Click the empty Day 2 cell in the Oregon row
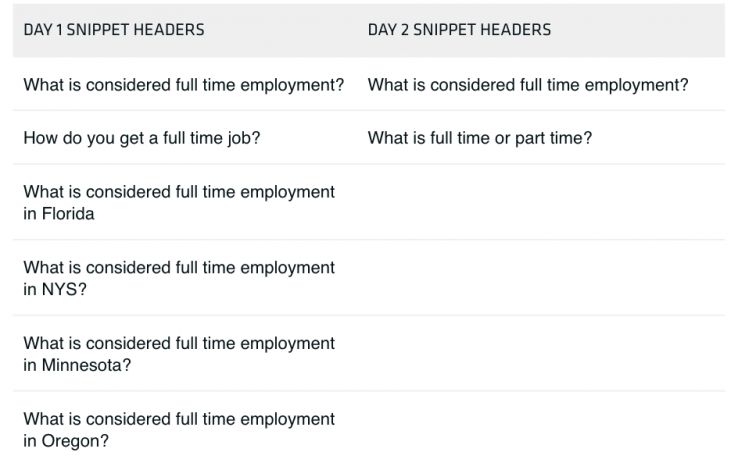 [540, 429]
